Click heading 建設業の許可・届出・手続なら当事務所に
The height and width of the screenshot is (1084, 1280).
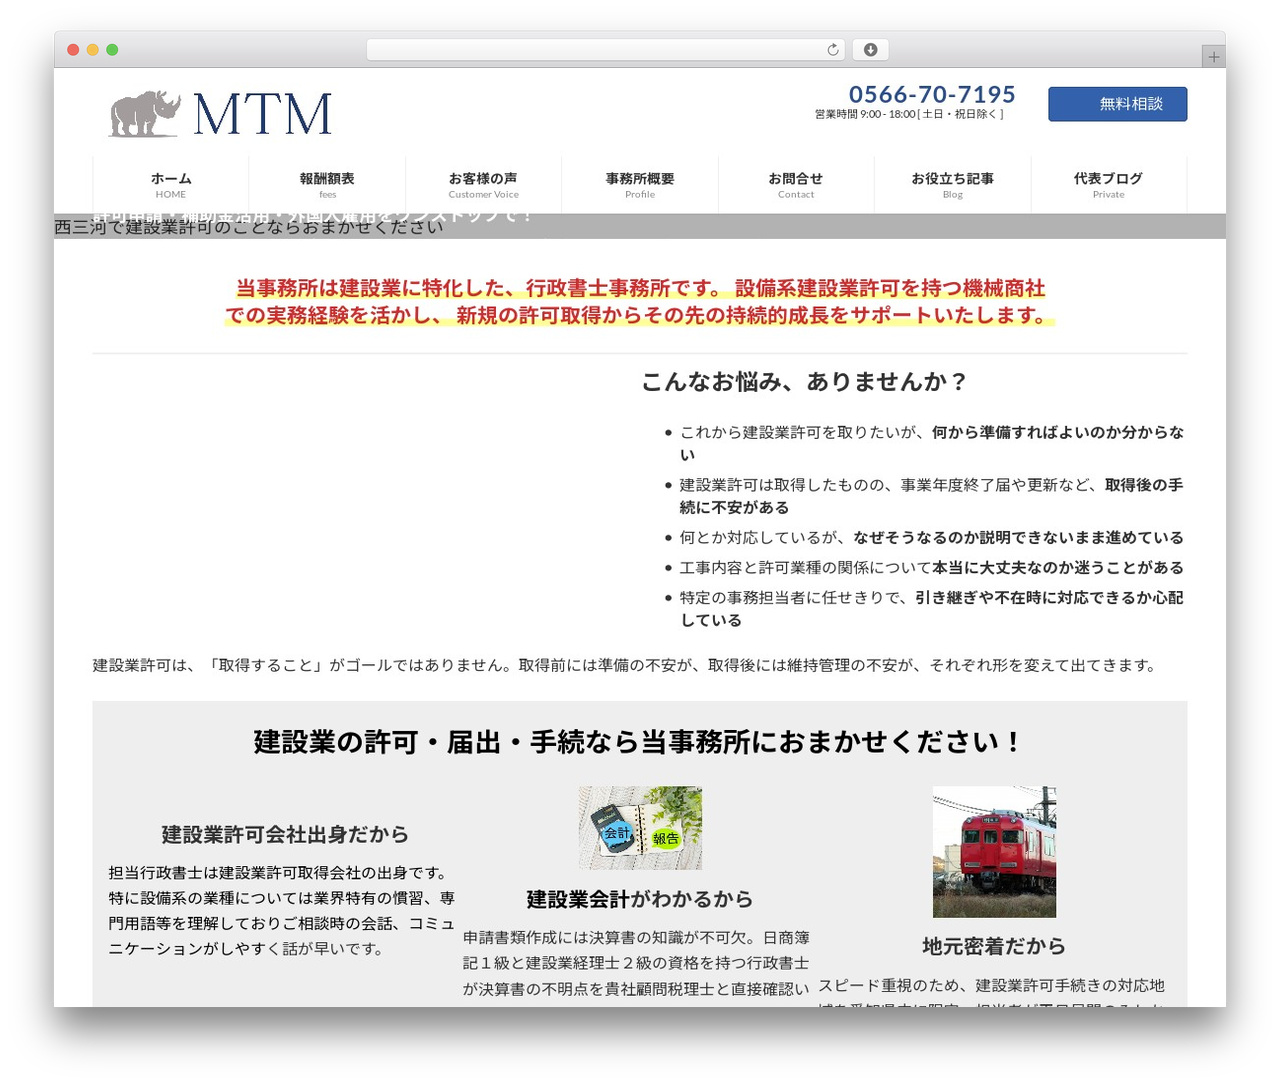[x=640, y=742]
